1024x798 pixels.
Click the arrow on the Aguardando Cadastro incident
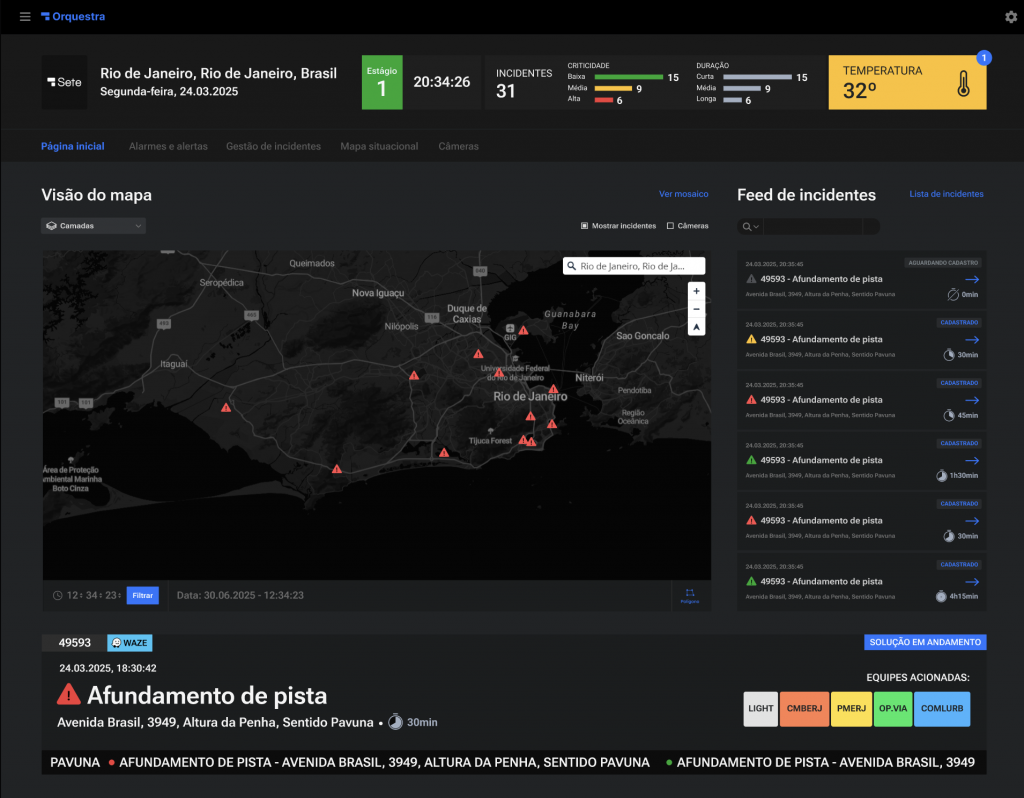coord(971,280)
